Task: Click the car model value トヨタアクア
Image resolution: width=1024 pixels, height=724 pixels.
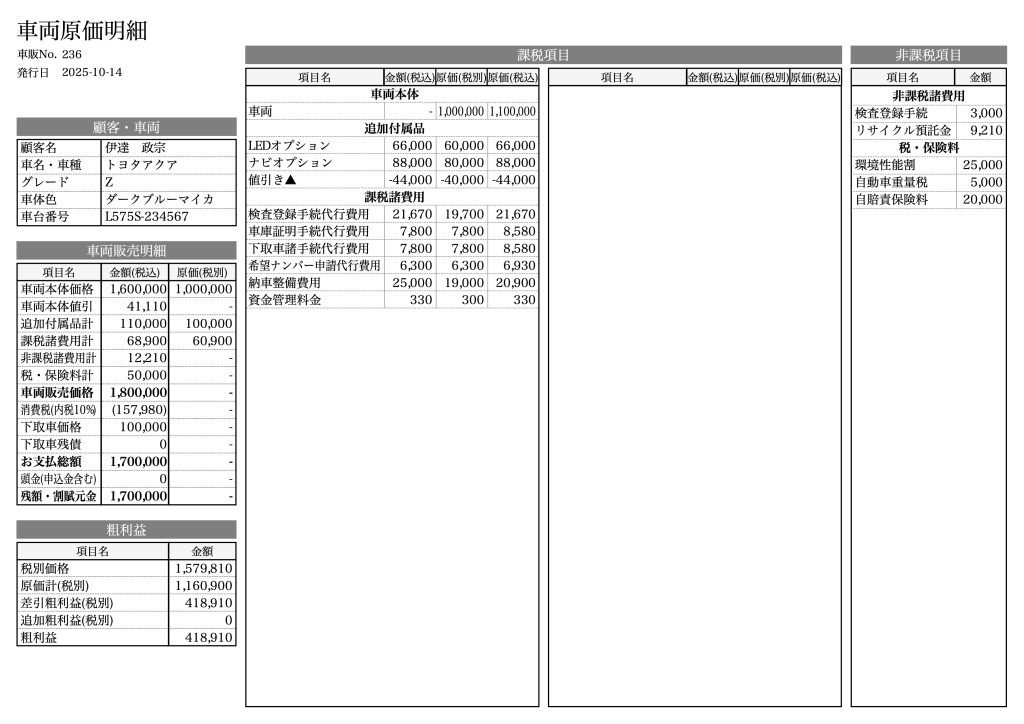Action: click(x=141, y=164)
